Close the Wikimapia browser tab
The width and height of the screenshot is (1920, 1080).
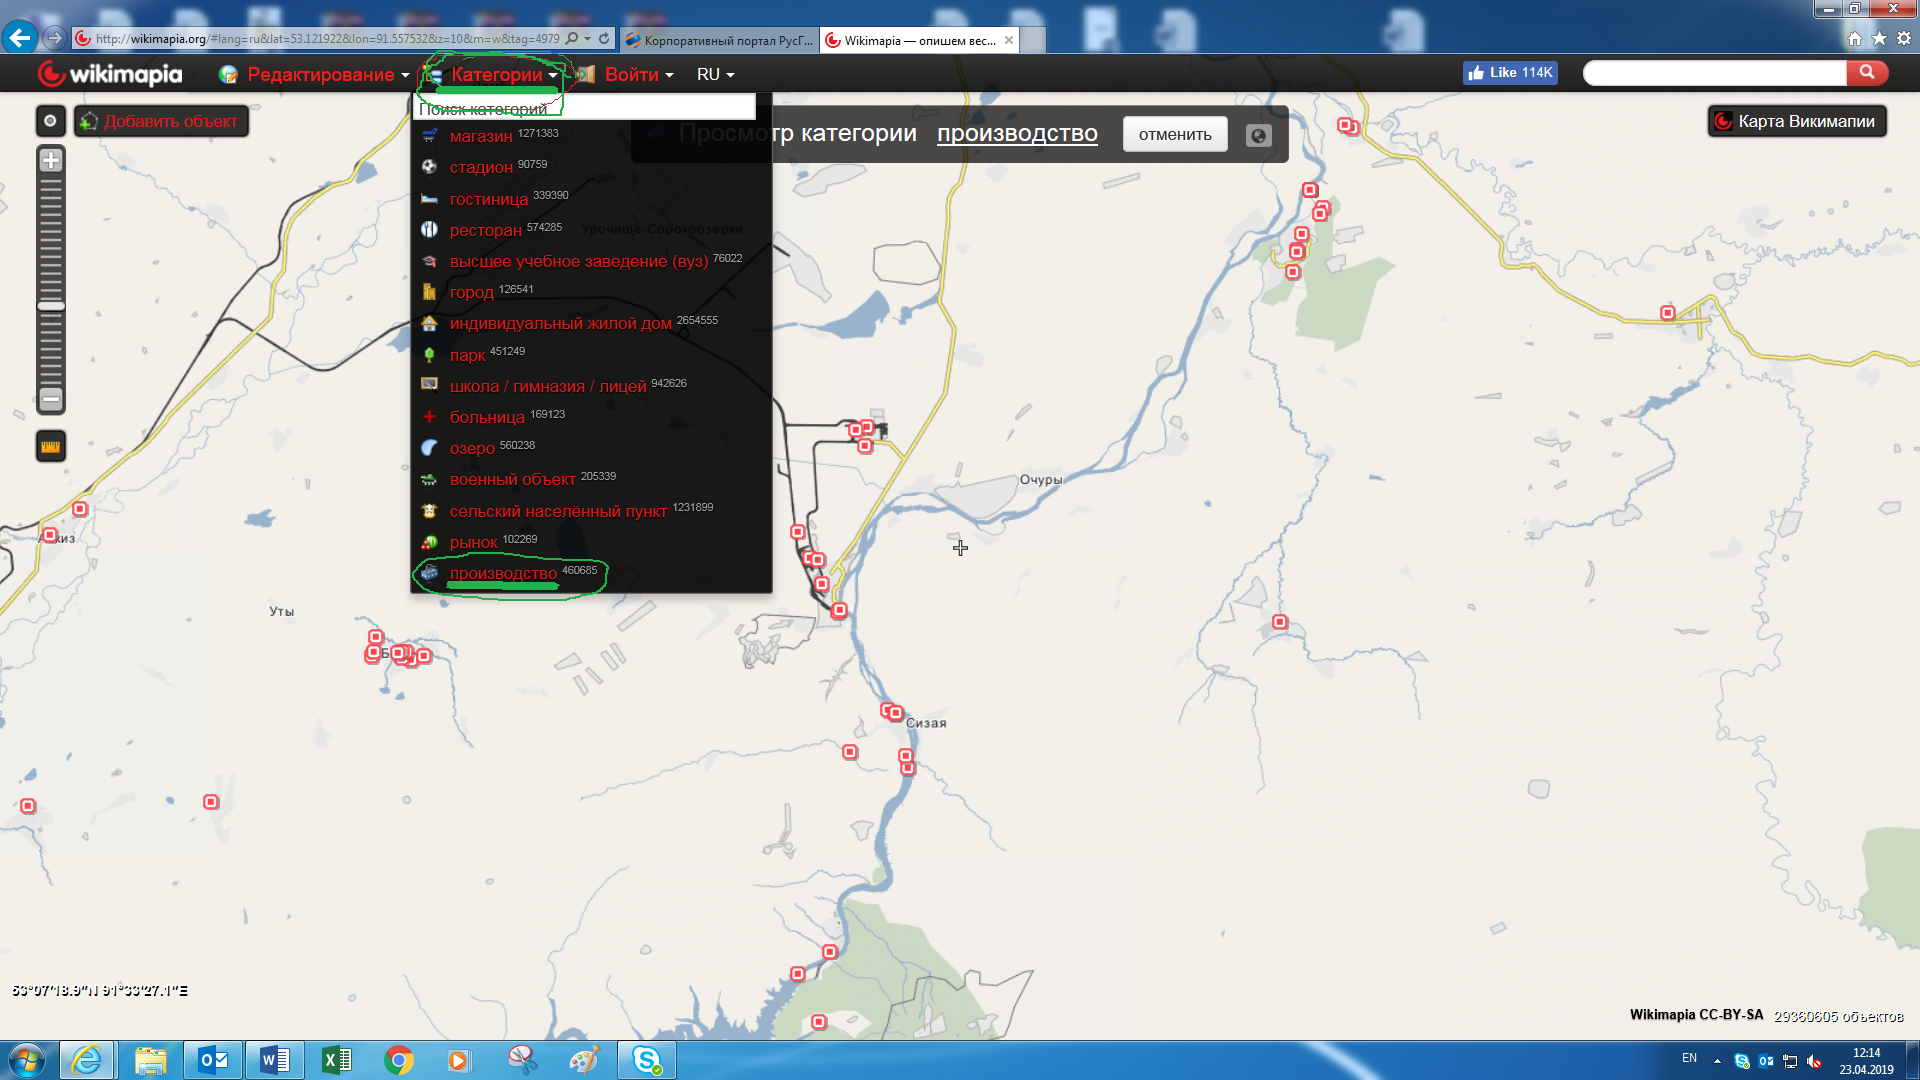click(x=1009, y=40)
